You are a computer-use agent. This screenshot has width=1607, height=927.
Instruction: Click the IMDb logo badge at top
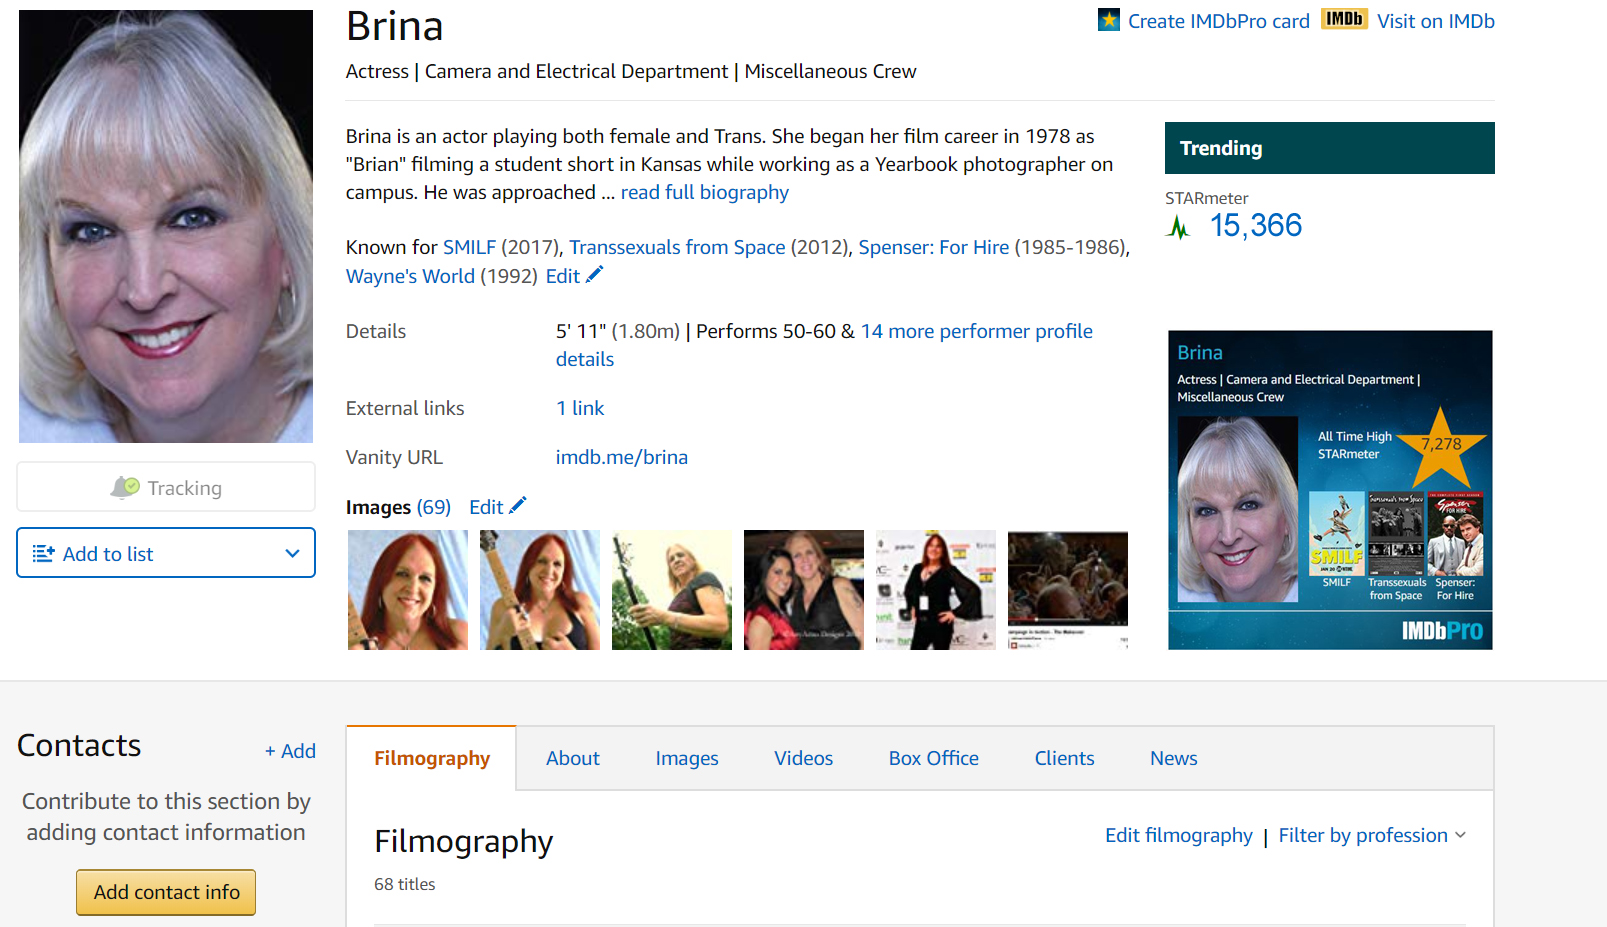(x=1343, y=20)
